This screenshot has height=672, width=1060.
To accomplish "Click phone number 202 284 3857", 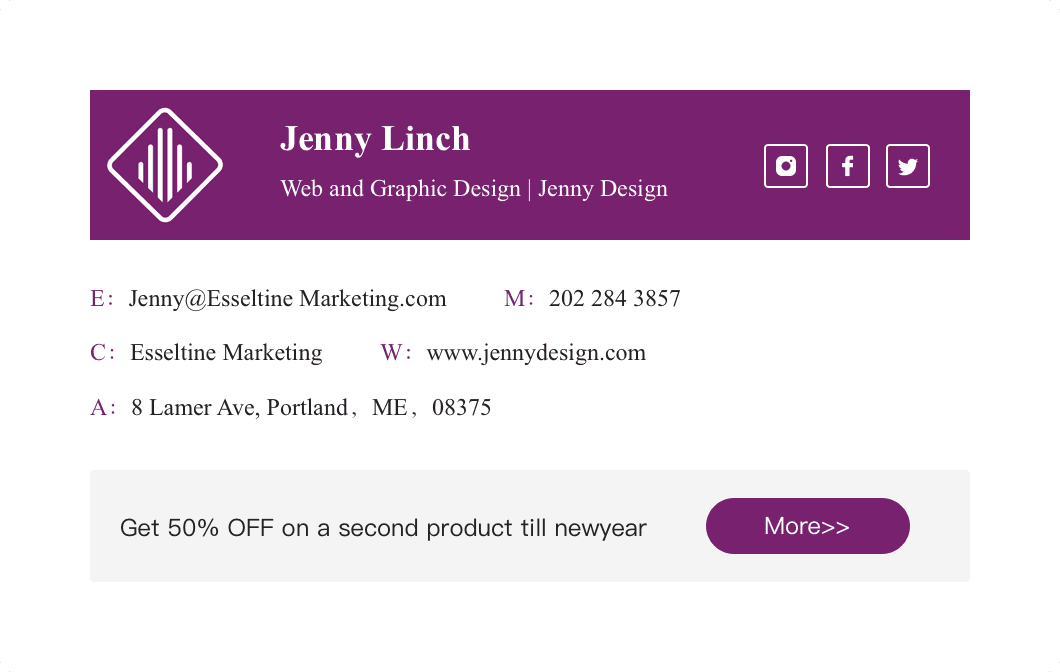I will point(614,299).
